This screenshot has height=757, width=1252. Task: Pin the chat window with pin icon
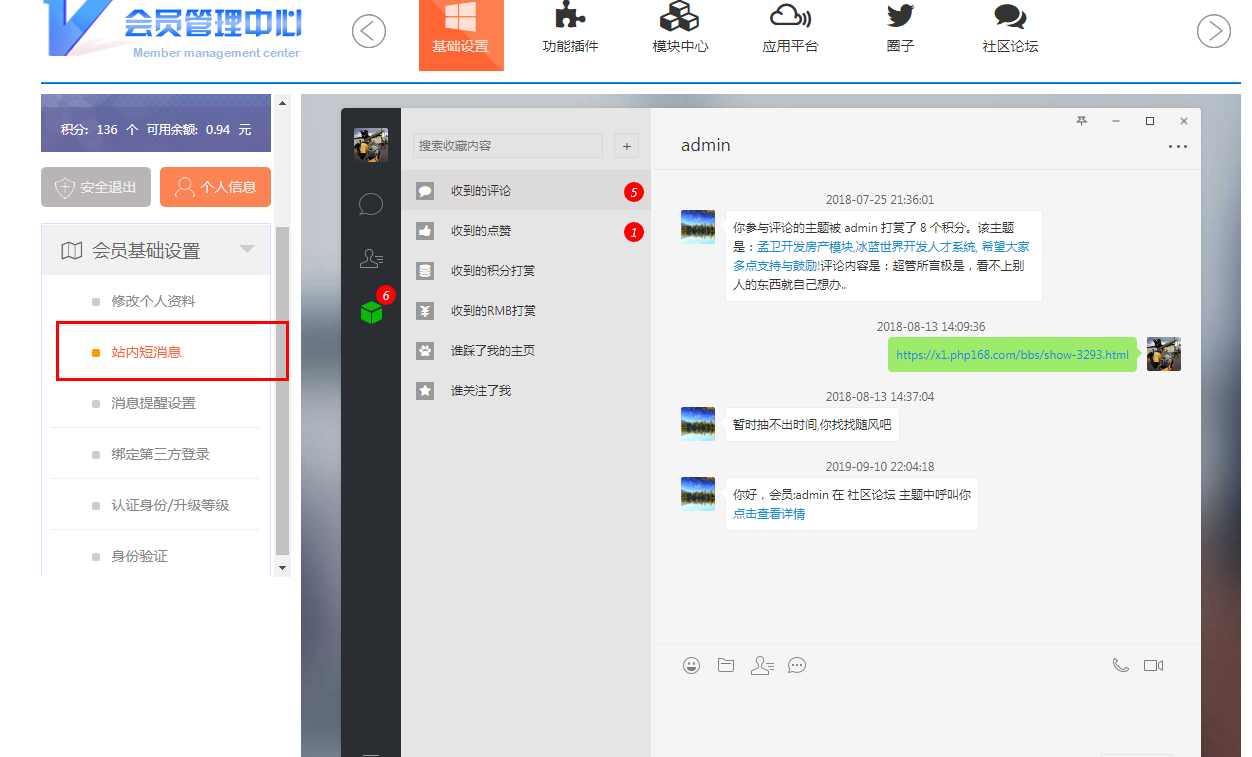[x=1081, y=121]
